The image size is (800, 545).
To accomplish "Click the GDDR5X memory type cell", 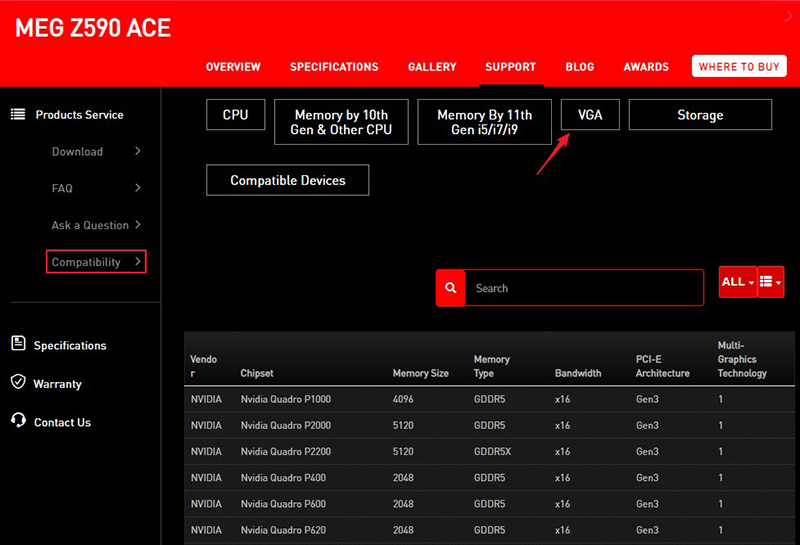I will point(492,452).
